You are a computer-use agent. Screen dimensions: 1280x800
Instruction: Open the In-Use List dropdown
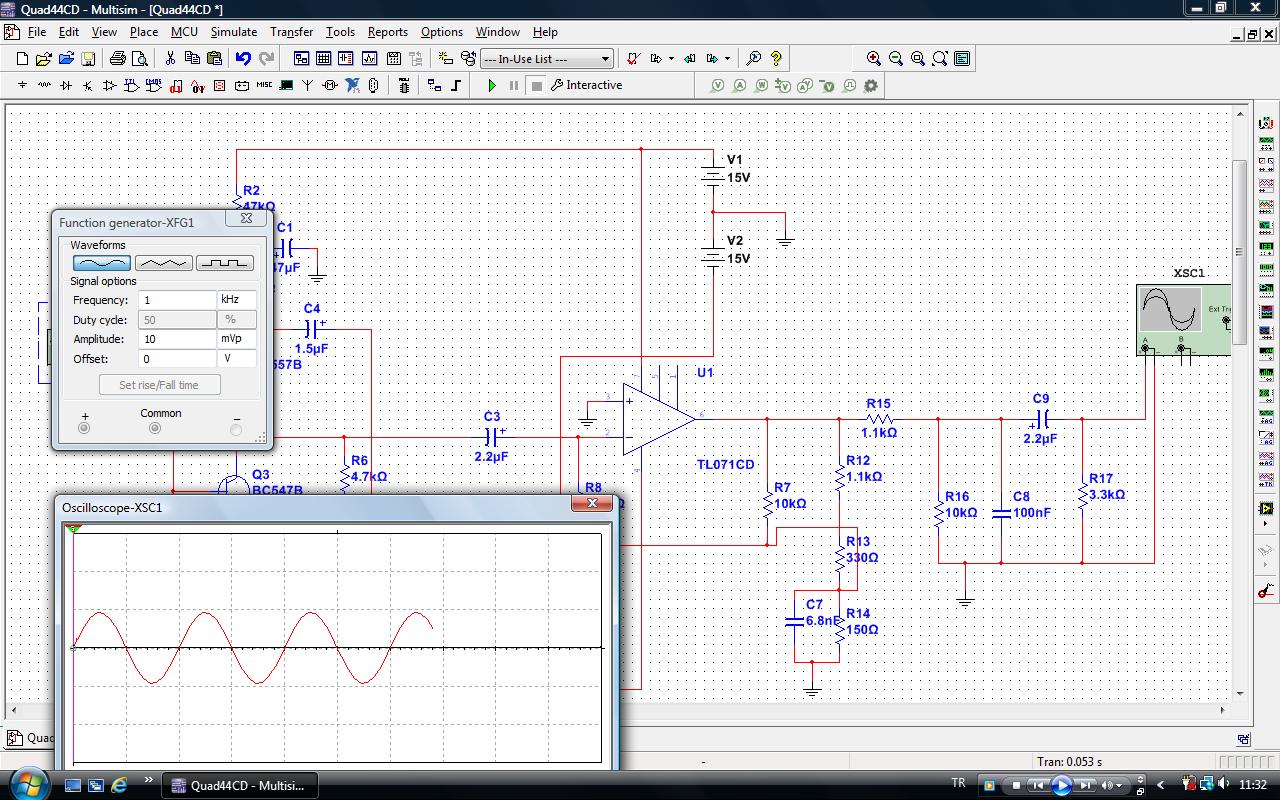click(547, 59)
